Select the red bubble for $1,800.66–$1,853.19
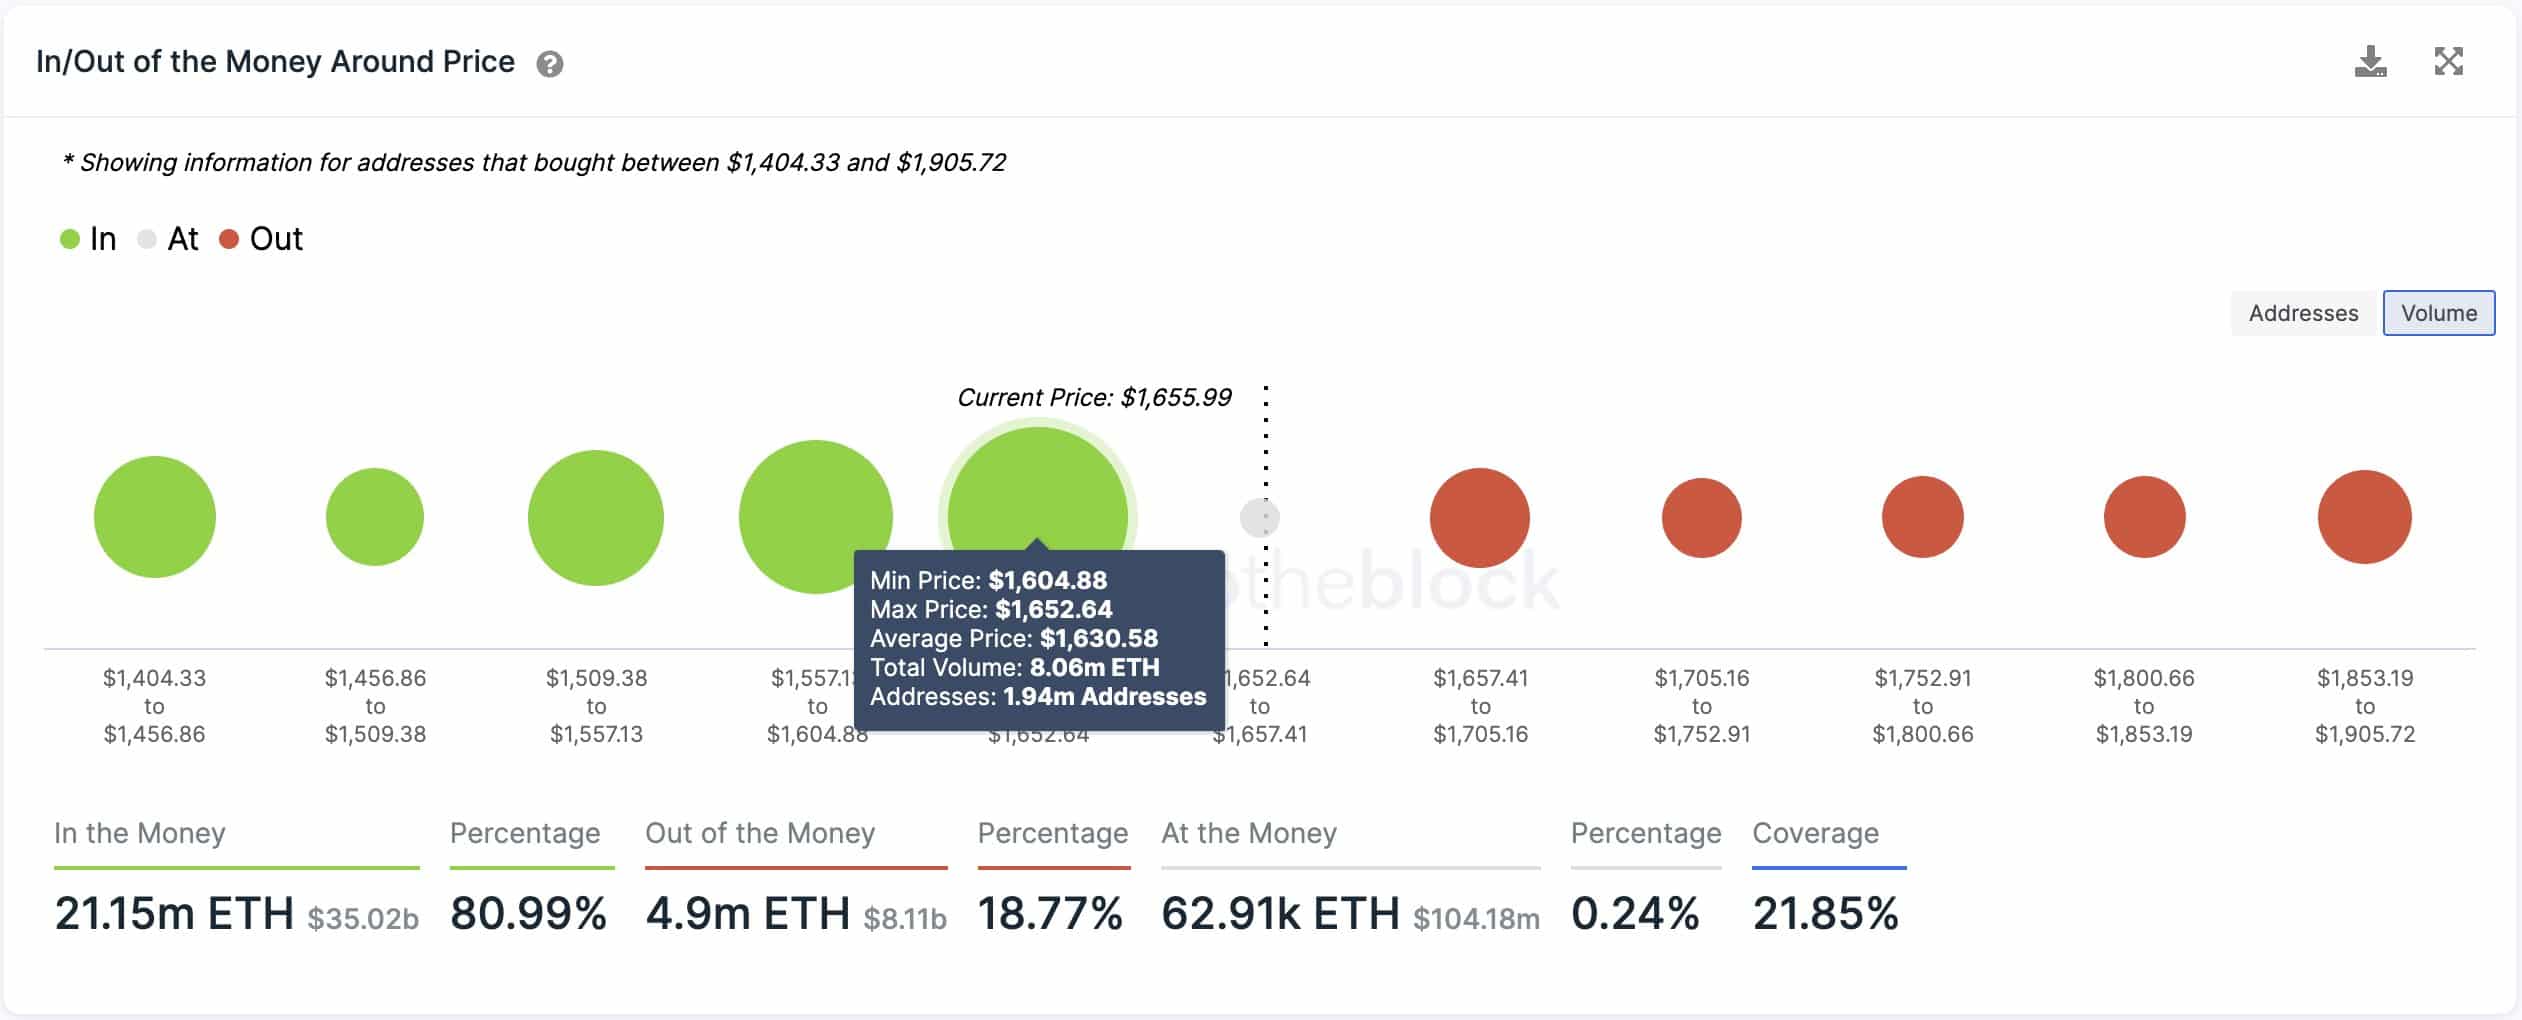 pyautogui.click(x=2144, y=517)
